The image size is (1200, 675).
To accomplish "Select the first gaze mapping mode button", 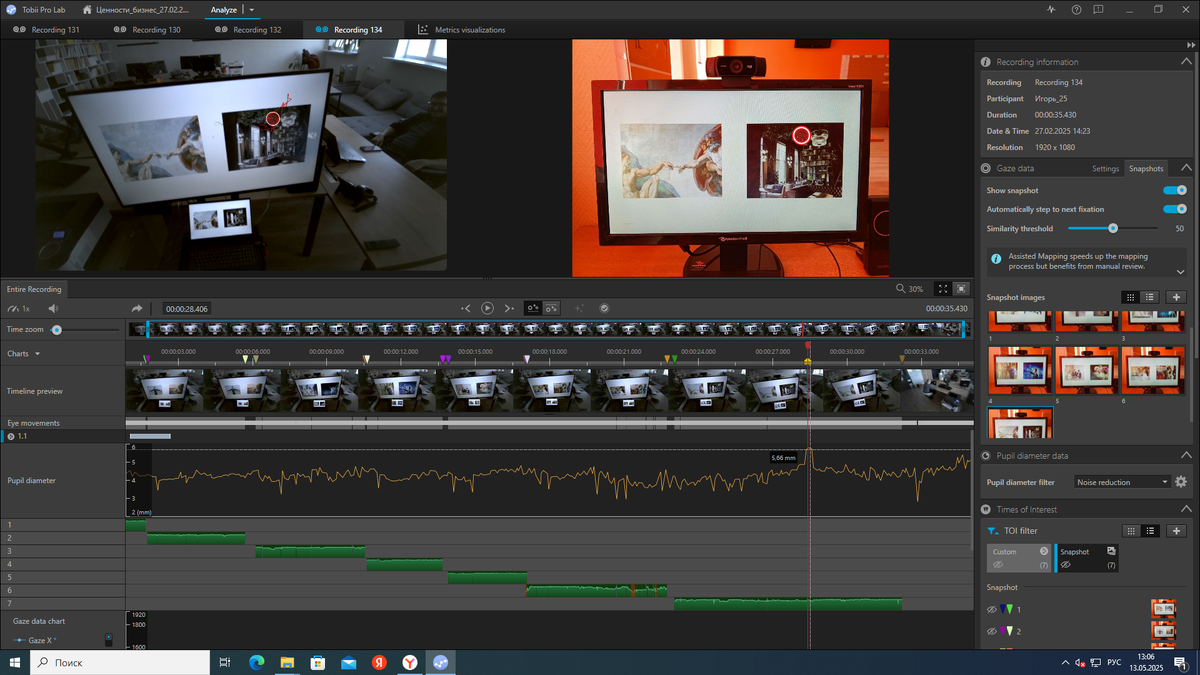I will tap(533, 308).
